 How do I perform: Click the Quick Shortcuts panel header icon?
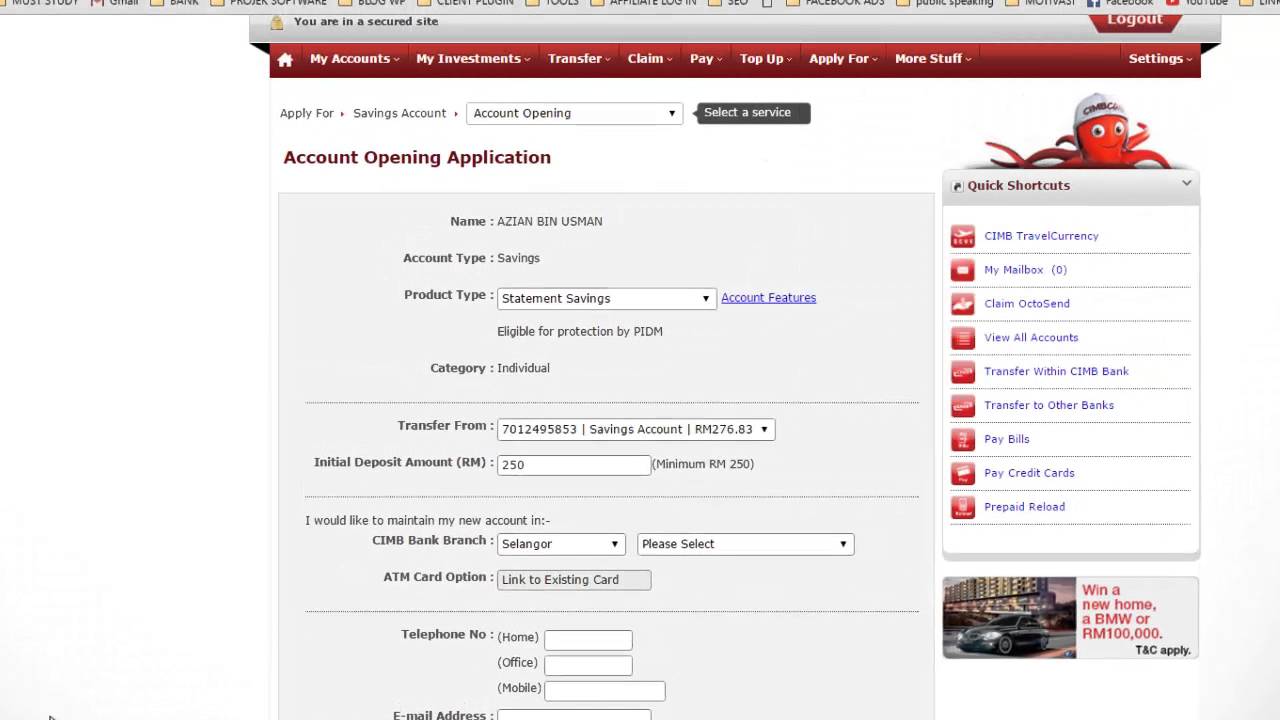point(957,186)
